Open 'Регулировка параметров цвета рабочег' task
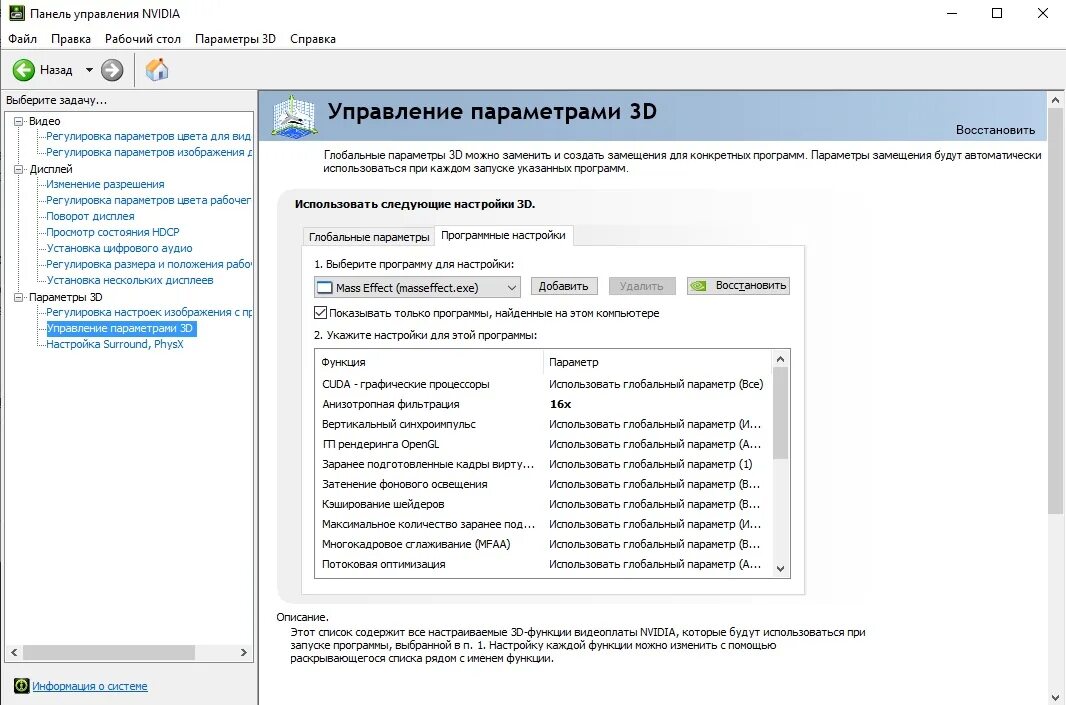The image size is (1066, 705). 148,200
